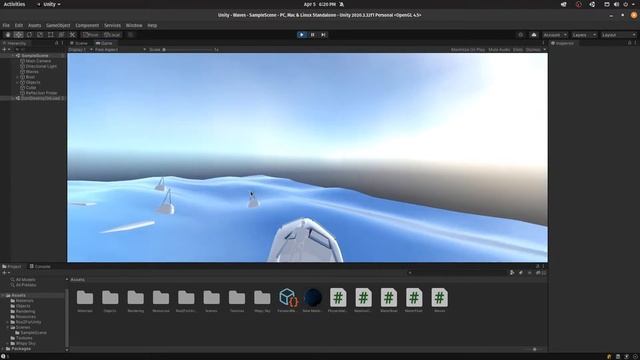The image size is (640, 360).
Task: Open the File menu
Action: [6, 25]
